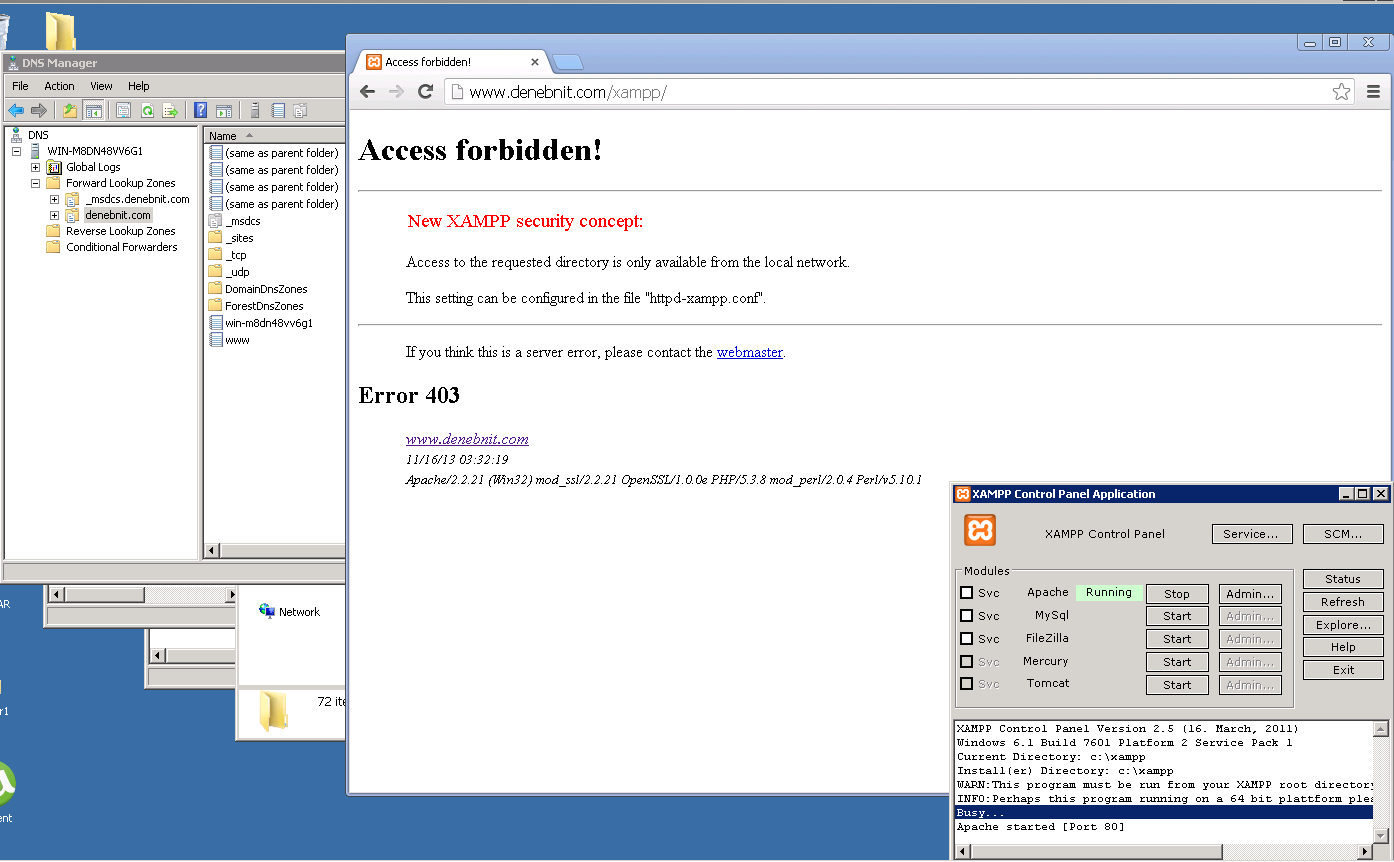Image resolution: width=1394 pixels, height=862 pixels.
Task: Click the Network icon in the background window
Action: coord(267,611)
